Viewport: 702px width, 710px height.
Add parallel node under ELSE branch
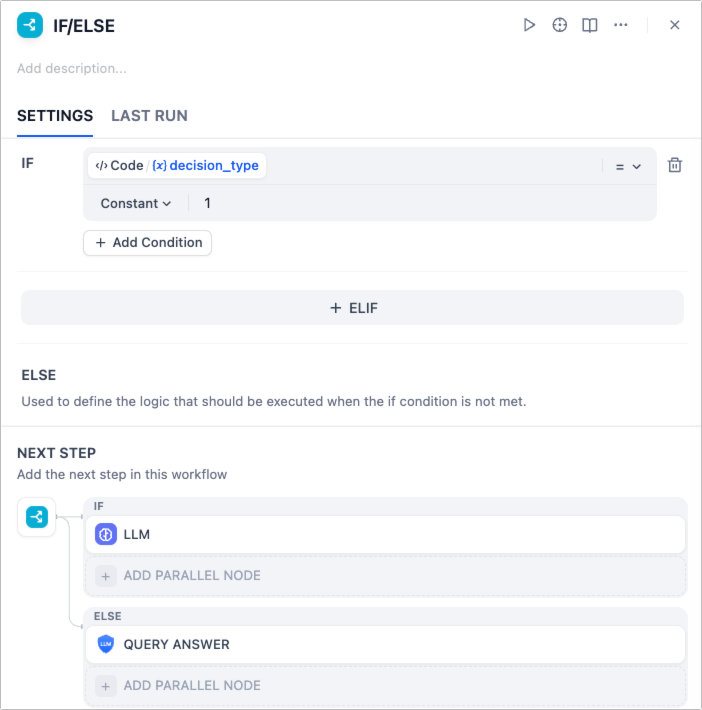click(180, 686)
